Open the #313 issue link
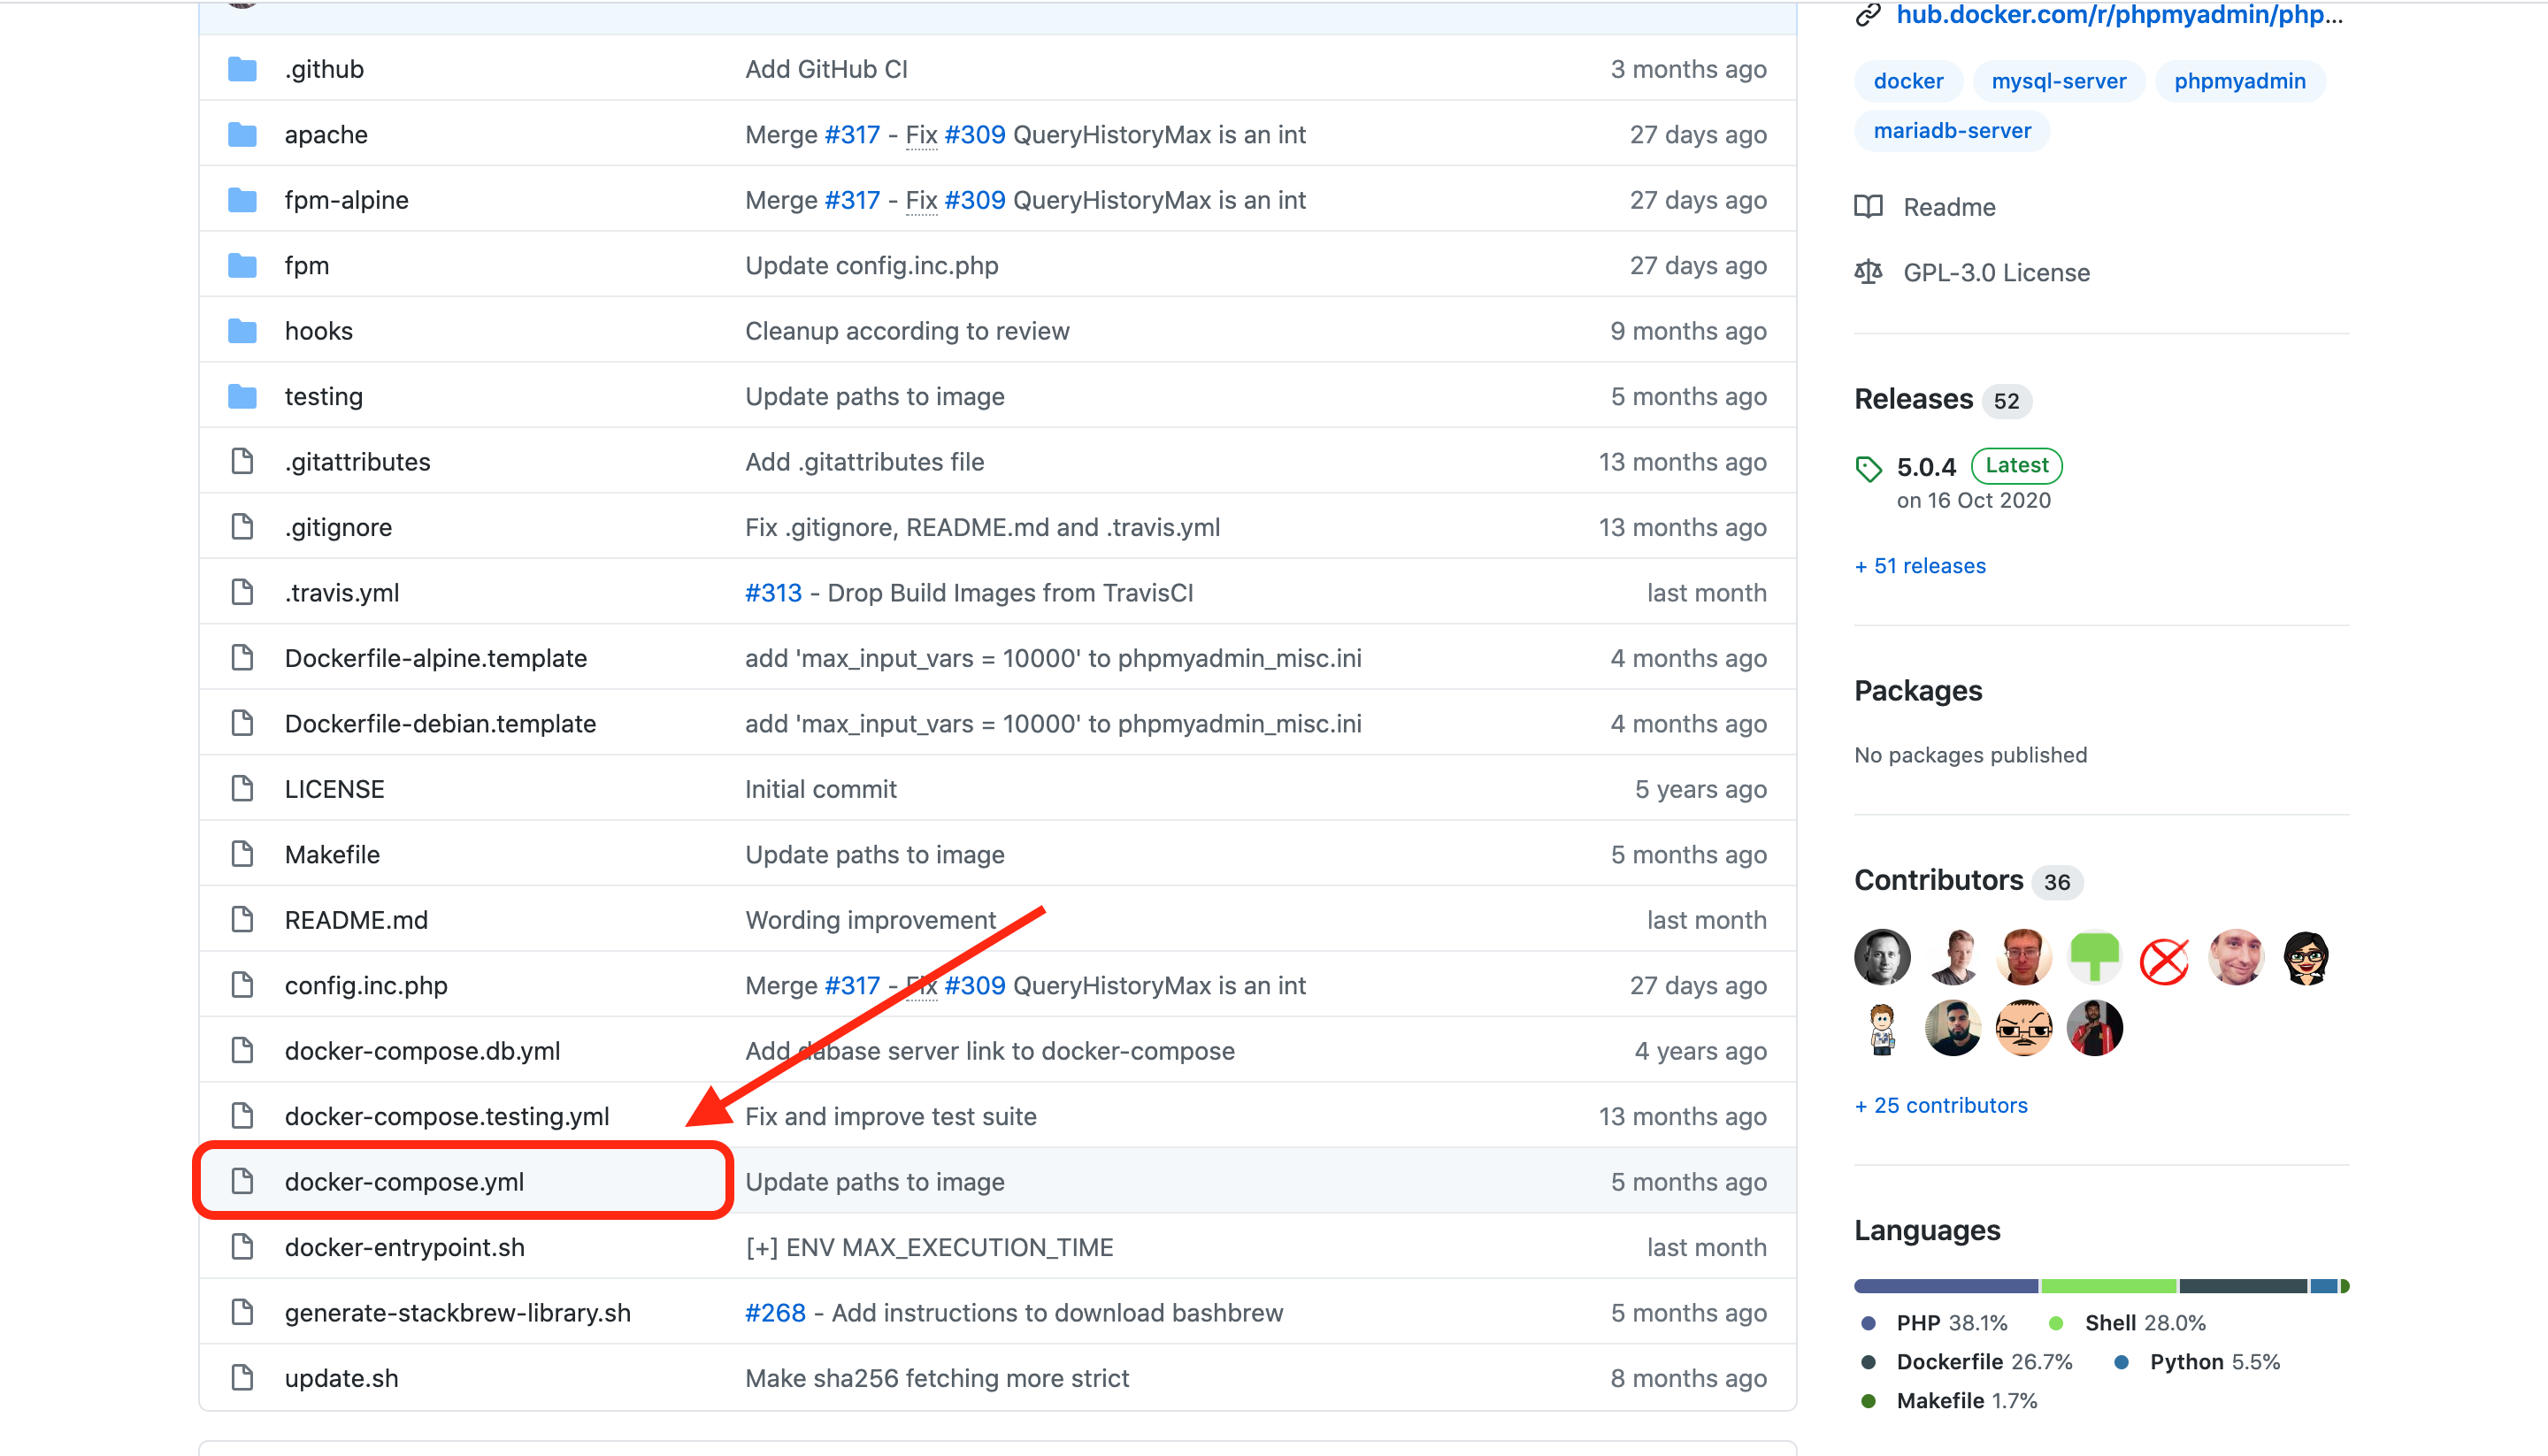This screenshot has width=2548, height=1456. click(x=773, y=593)
